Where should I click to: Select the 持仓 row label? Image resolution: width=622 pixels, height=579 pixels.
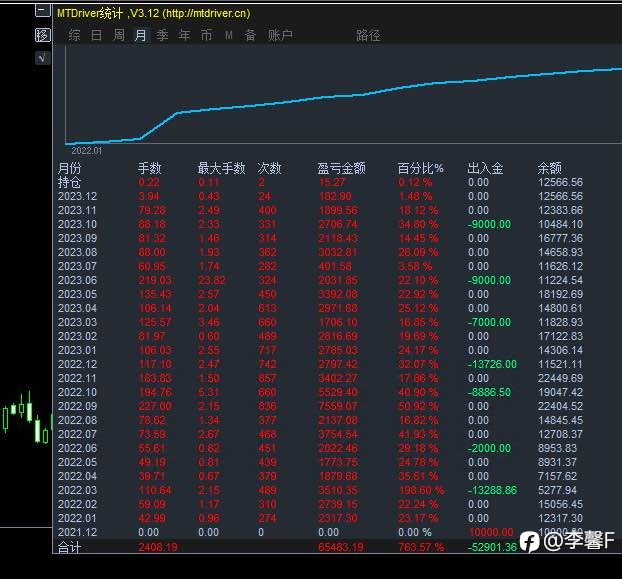[69, 182]
